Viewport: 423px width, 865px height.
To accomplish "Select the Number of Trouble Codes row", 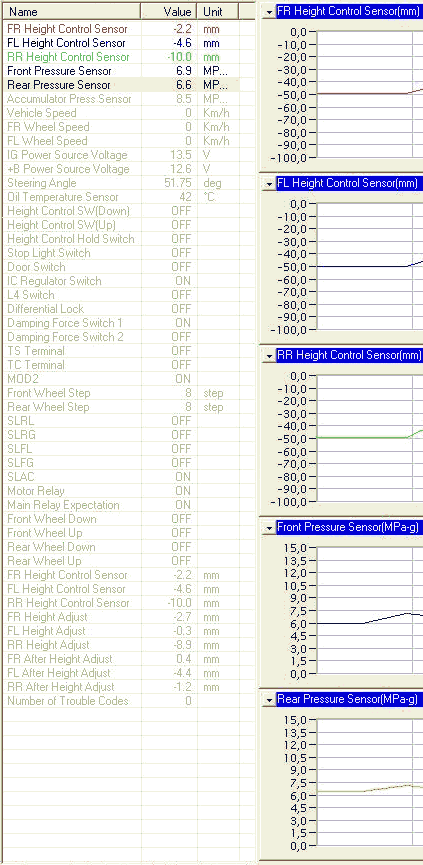I will point(128,701).
